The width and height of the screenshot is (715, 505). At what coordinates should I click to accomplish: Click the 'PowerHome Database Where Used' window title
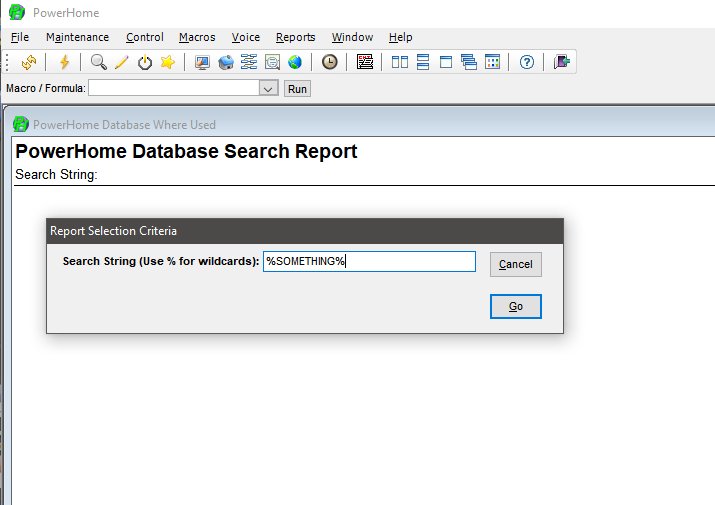(124, 125)
